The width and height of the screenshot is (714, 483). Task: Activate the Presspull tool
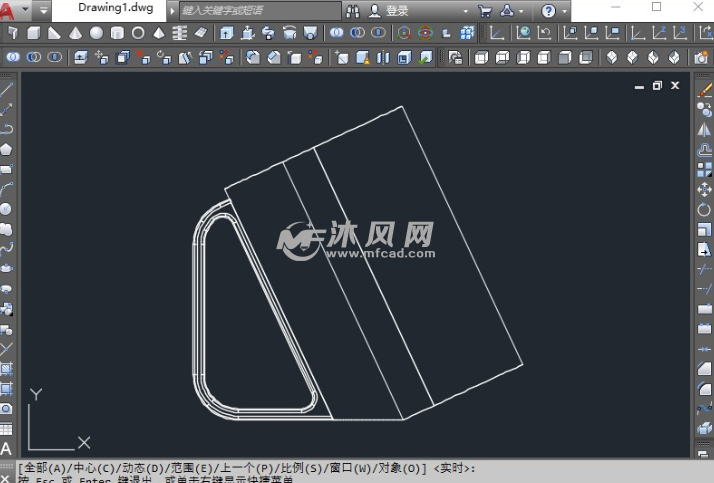point(247,33)
